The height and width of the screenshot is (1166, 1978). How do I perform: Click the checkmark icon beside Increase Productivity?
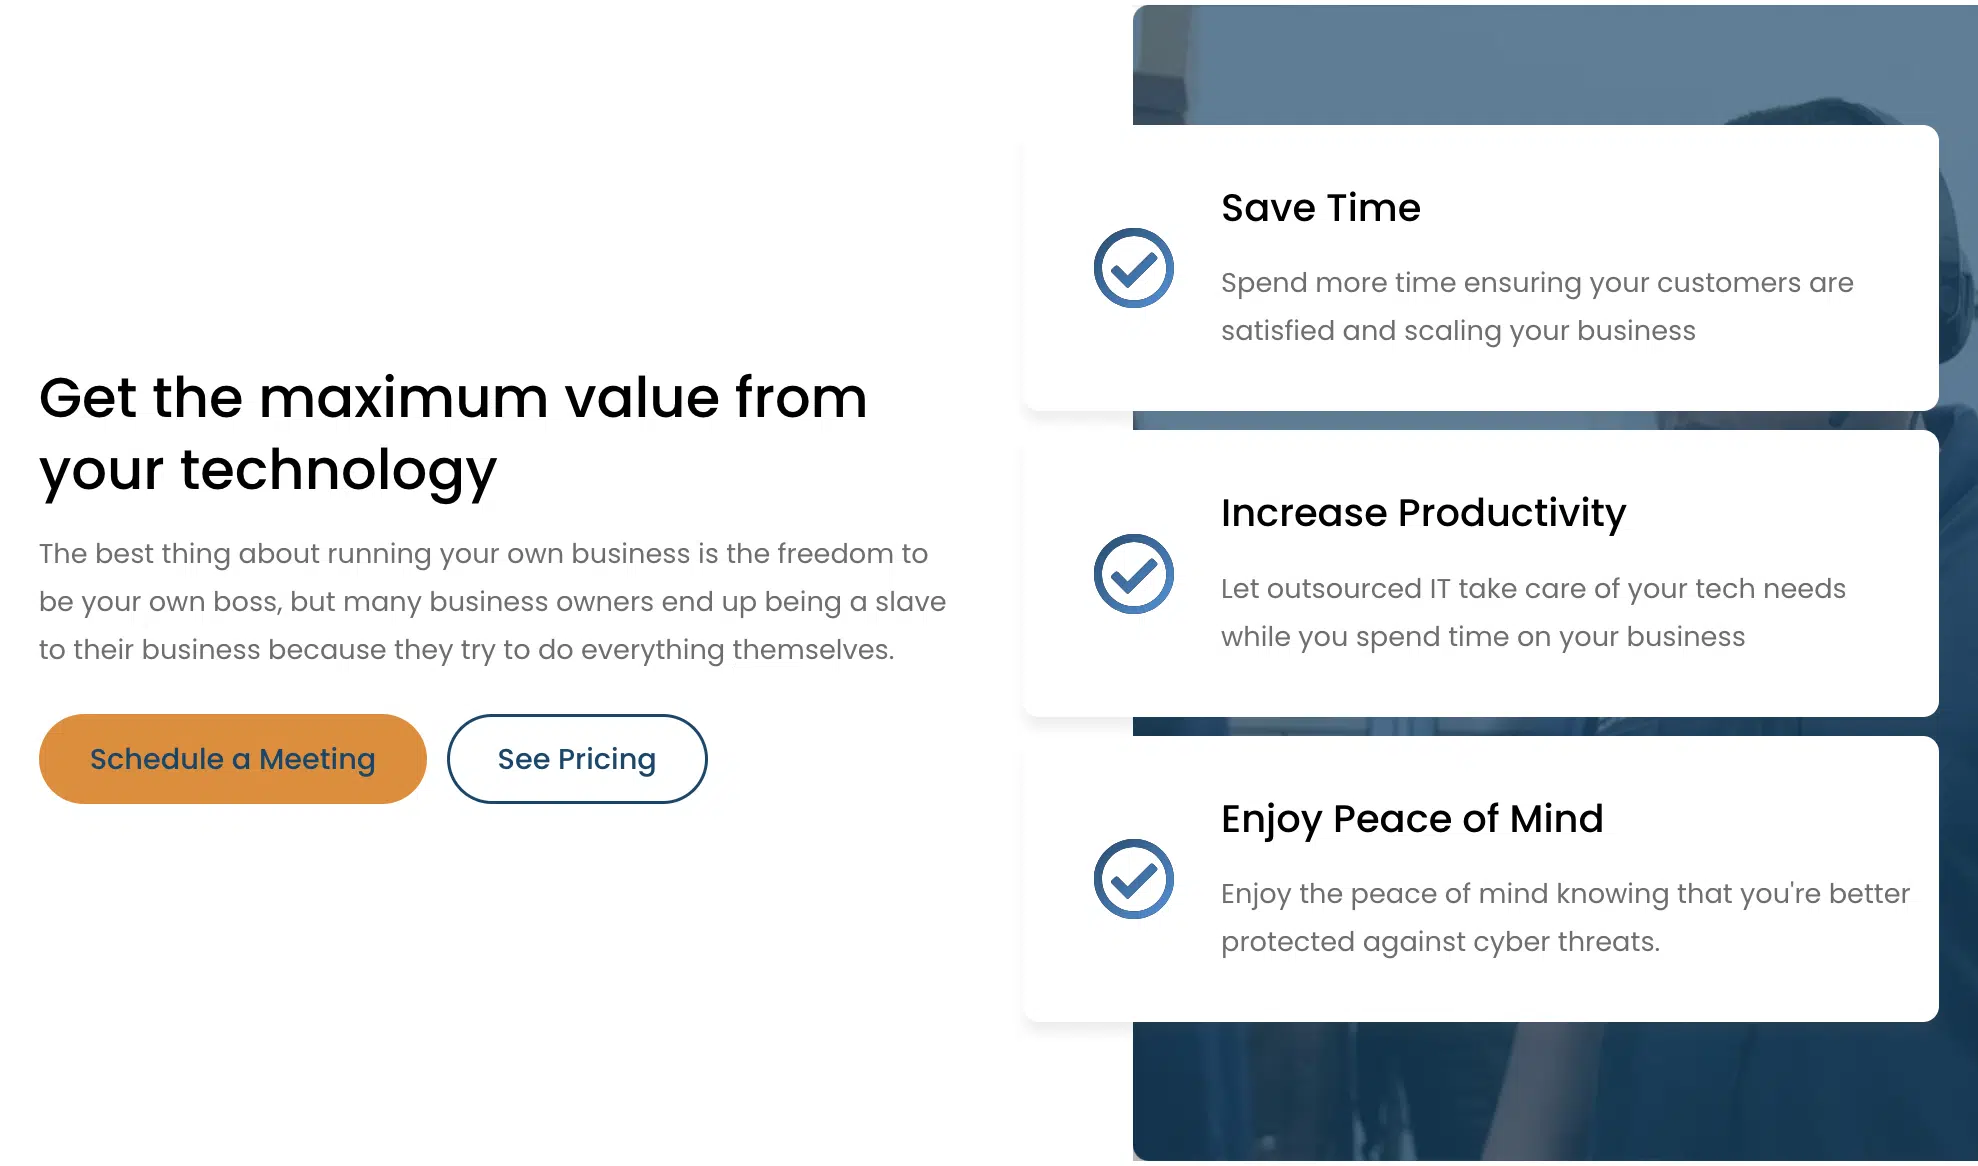pyautogui.click(x=1133, y=574)
